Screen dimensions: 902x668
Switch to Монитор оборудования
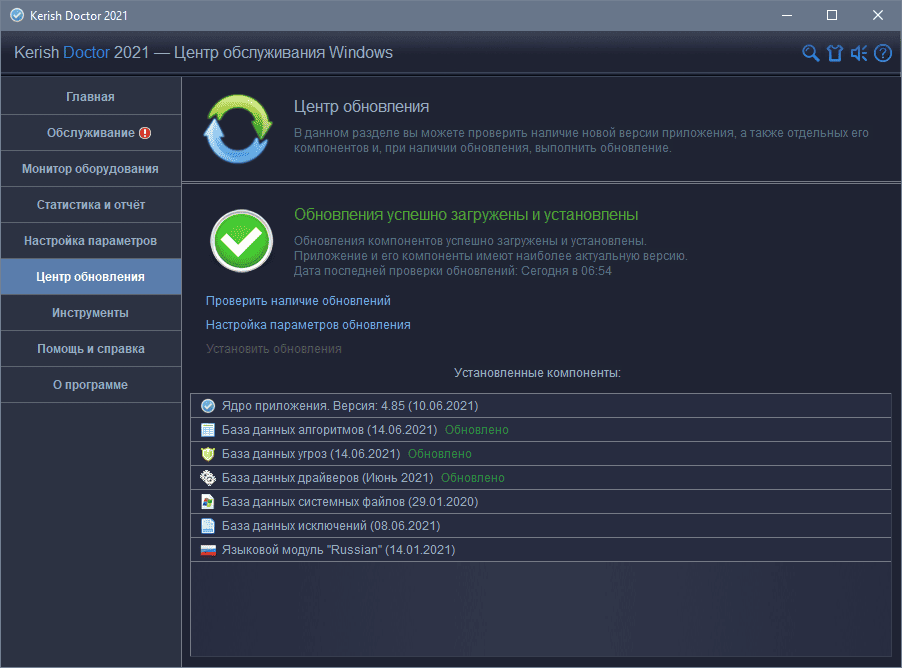click(x=91, y=169)
